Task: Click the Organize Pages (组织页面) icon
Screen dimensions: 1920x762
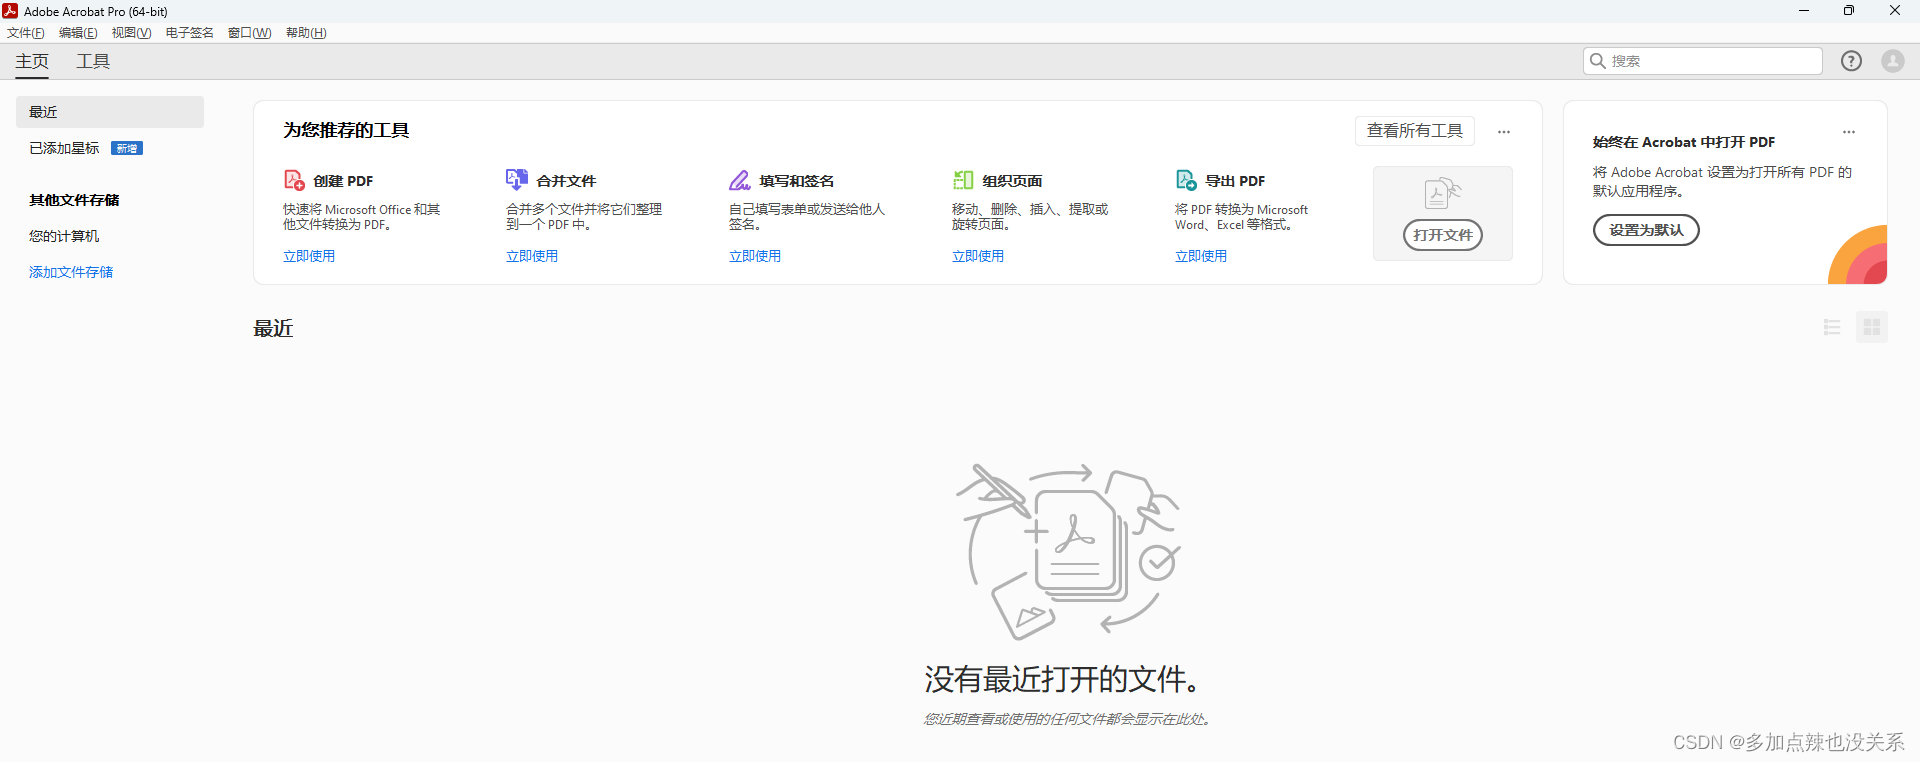Action: pos(963,180)
